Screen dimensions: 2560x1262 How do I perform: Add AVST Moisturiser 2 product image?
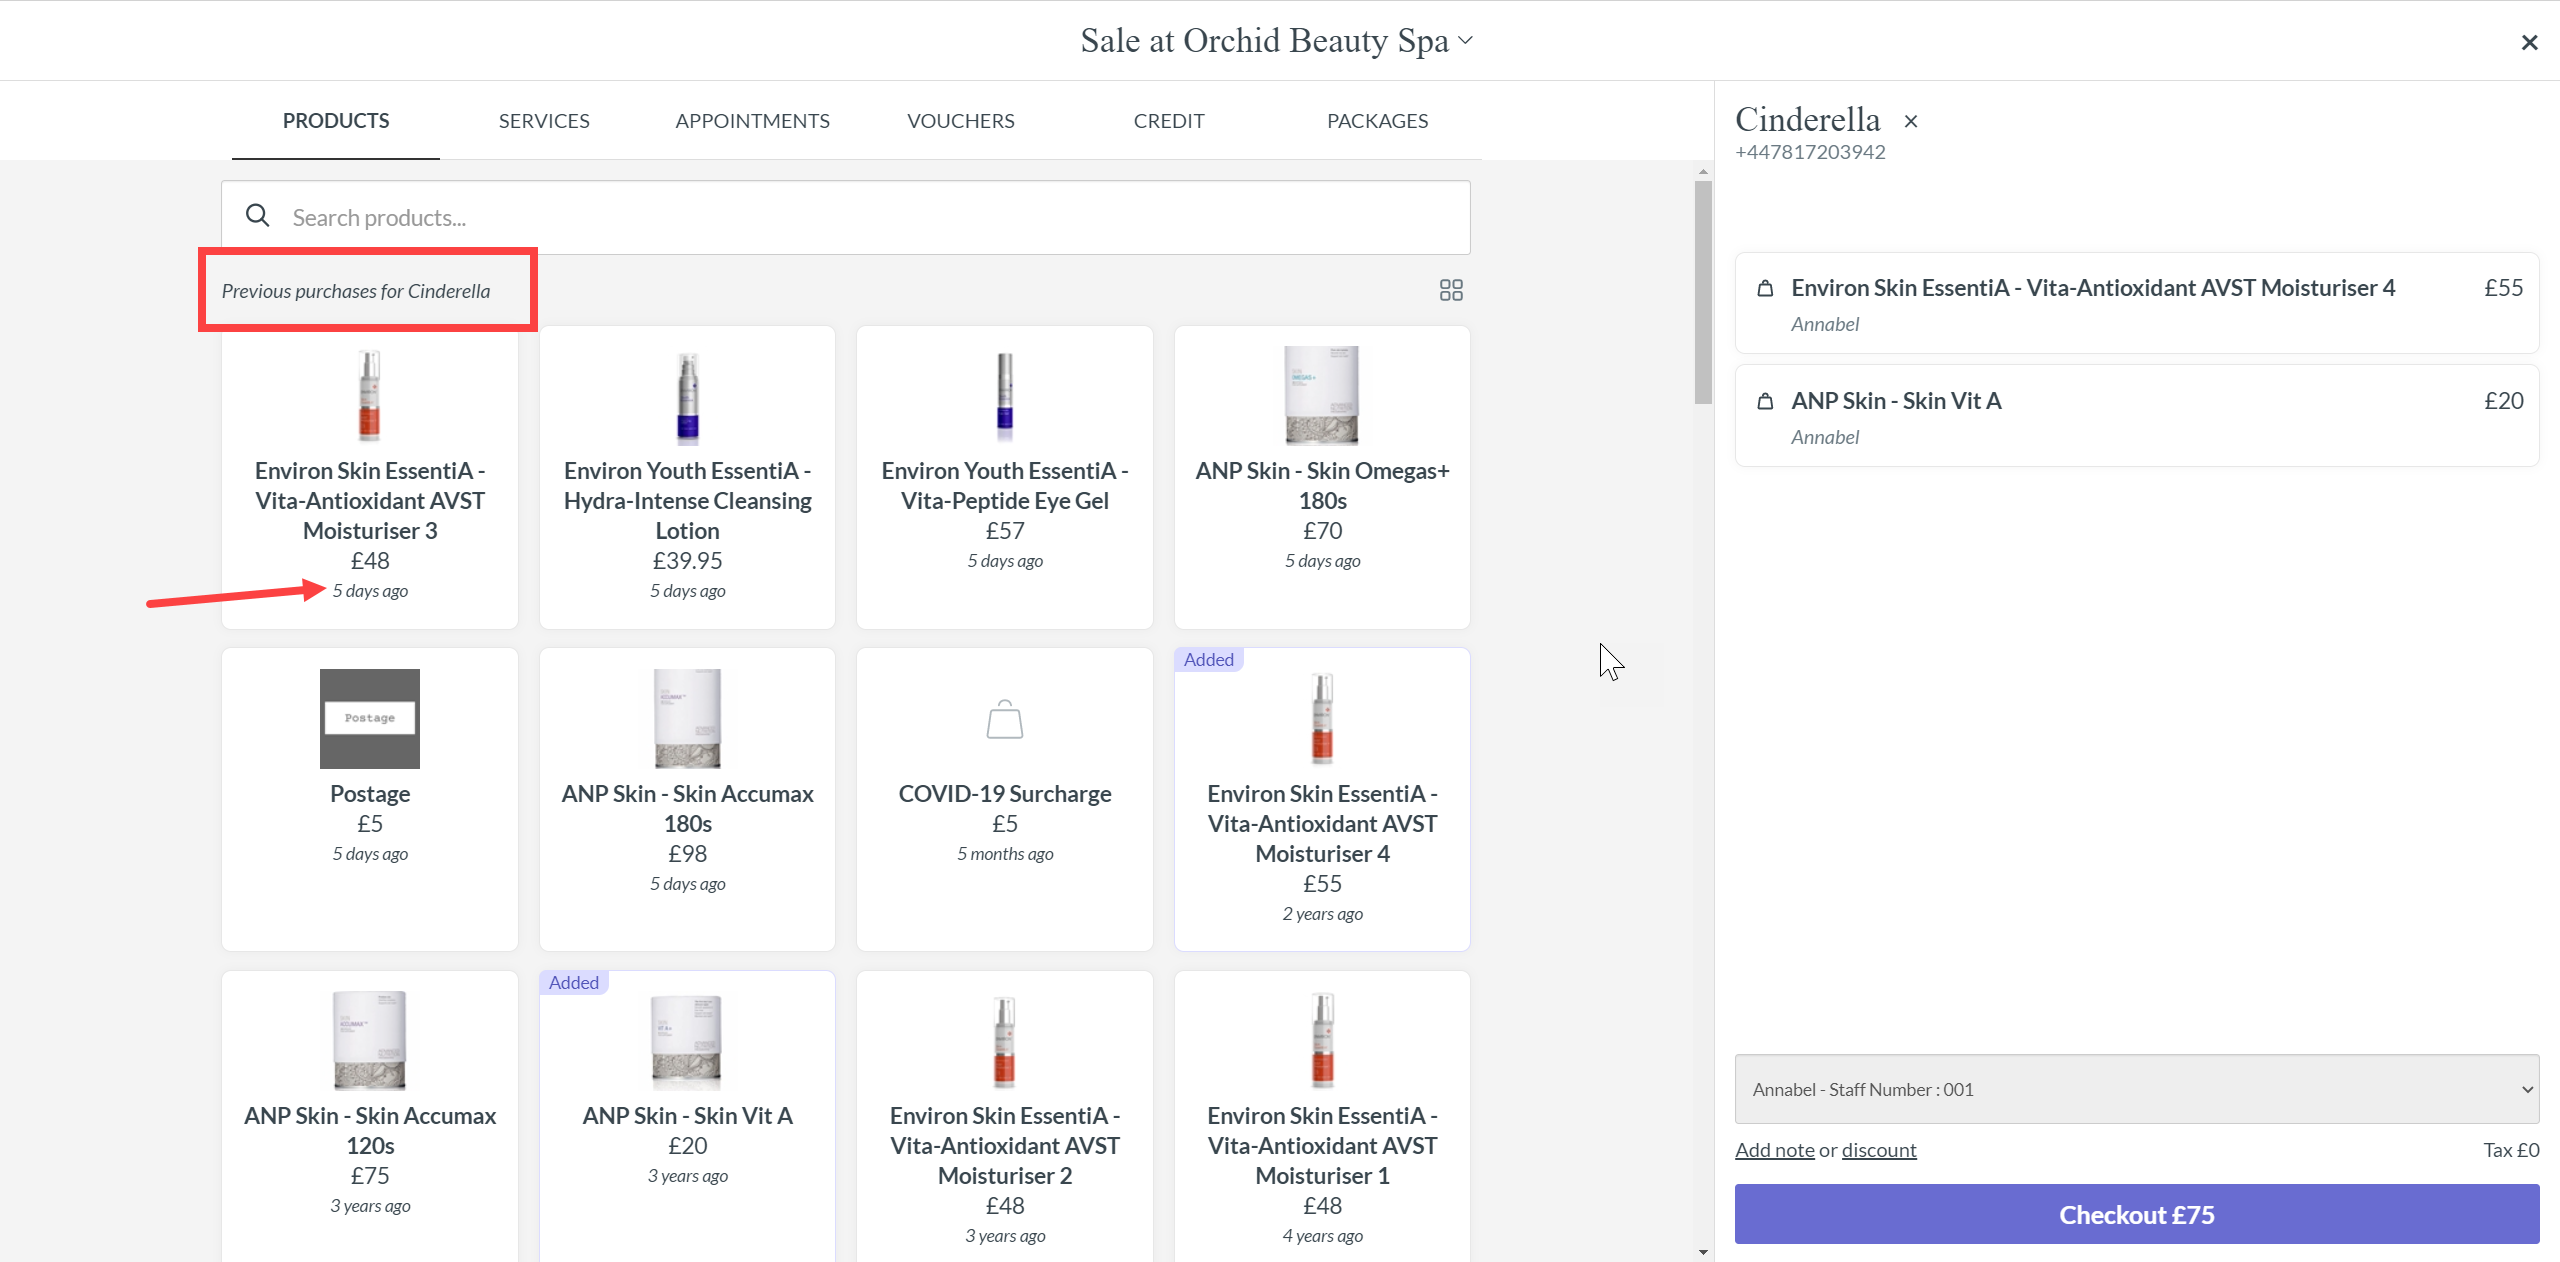click(x=1004, y=1041)
